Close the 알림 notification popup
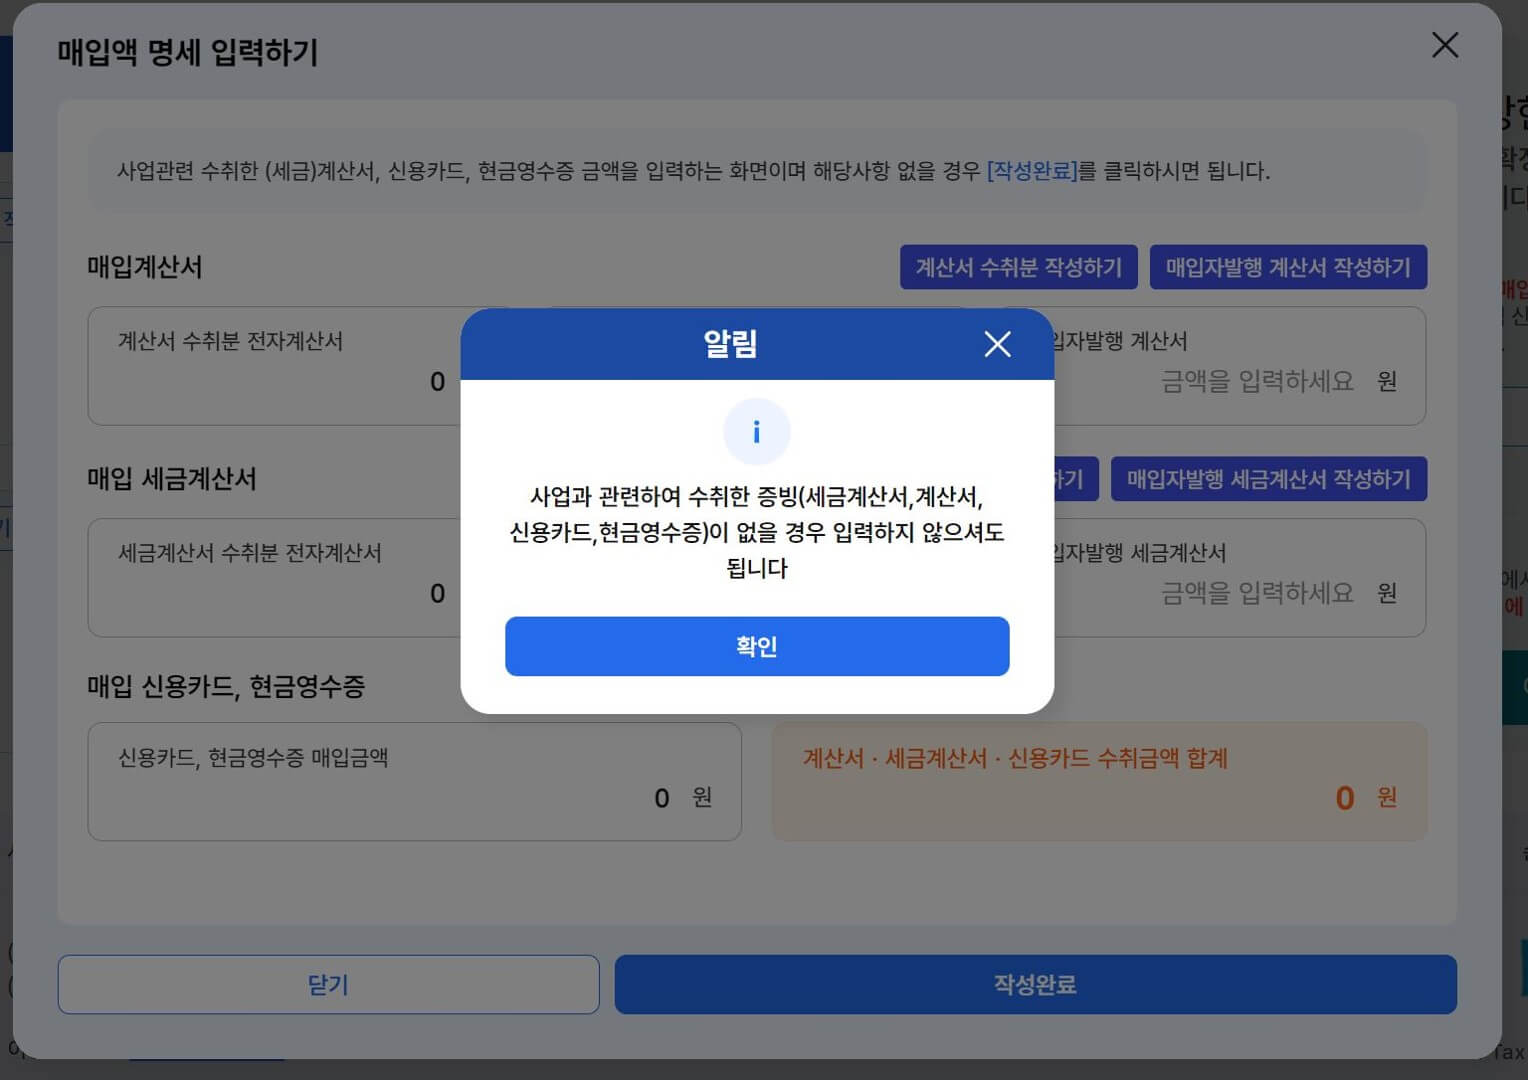 997,344
